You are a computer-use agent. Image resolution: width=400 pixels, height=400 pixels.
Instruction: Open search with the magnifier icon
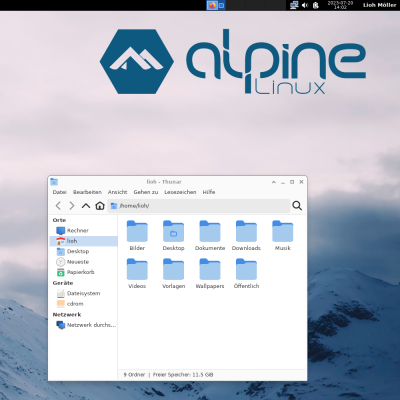(297, 206)
